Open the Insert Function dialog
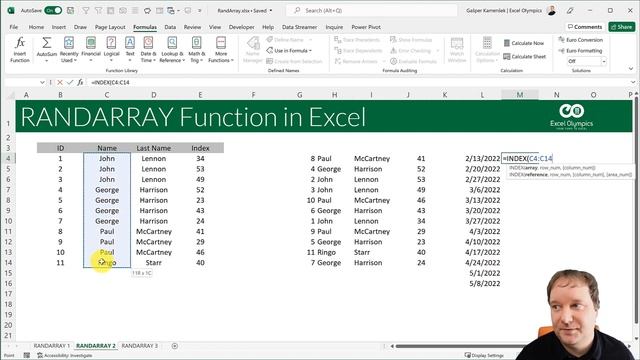The height and width of the screenshot is (360, 640). point(20,49)
